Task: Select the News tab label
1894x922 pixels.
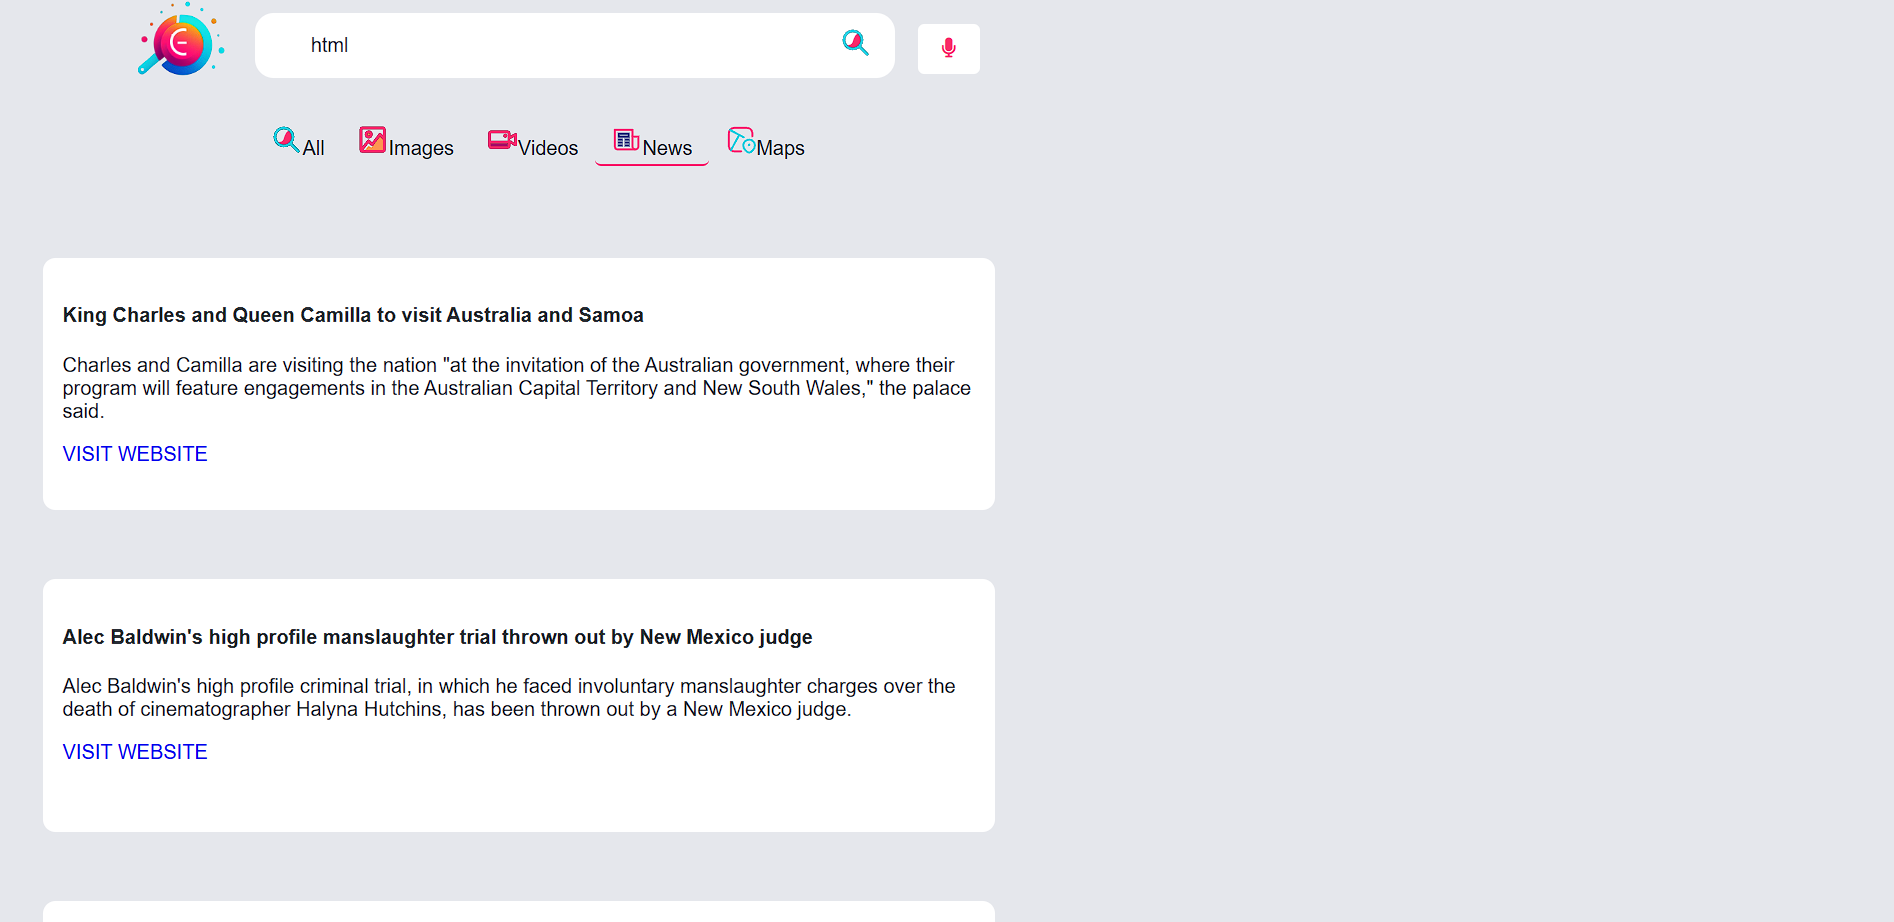Action: click(667, 148)
